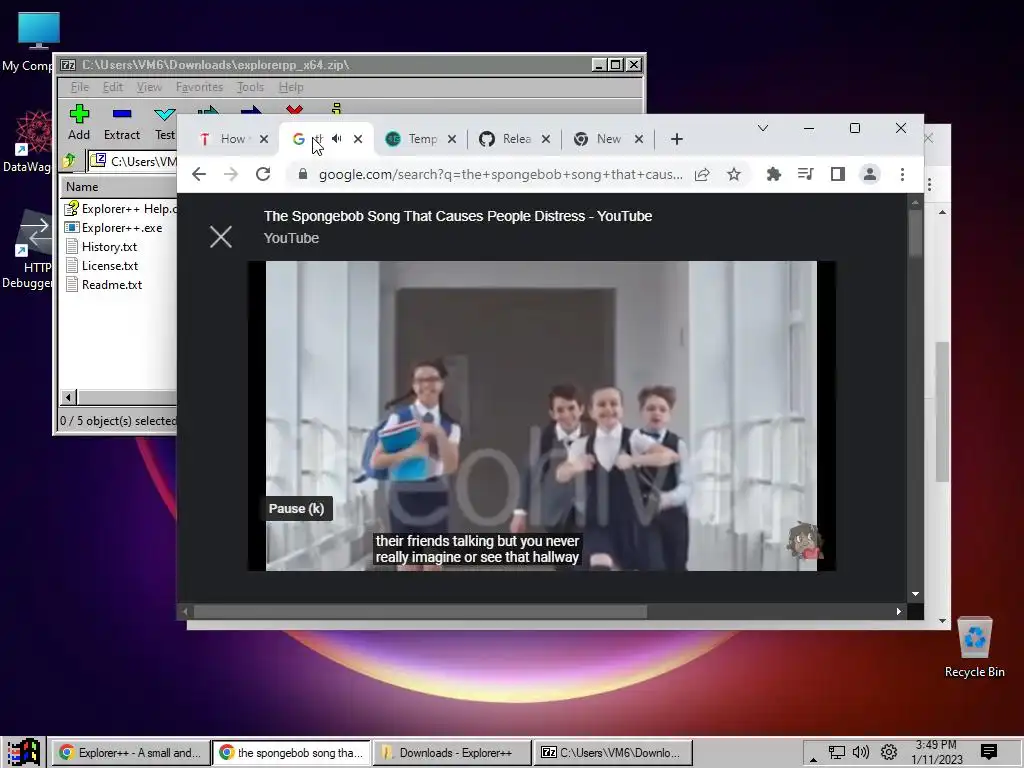
Task: Click the Test icon in 7-Zip toolbar
Action: 165,122
